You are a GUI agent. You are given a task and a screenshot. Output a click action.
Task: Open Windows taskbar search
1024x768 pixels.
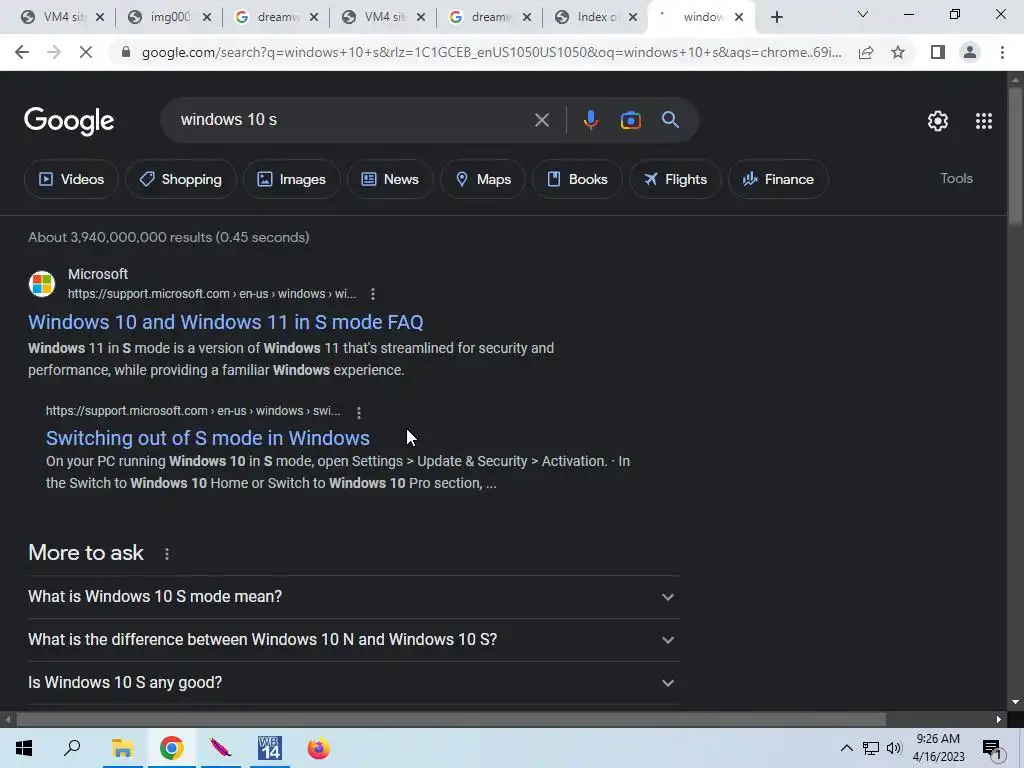tap(72, 748)
